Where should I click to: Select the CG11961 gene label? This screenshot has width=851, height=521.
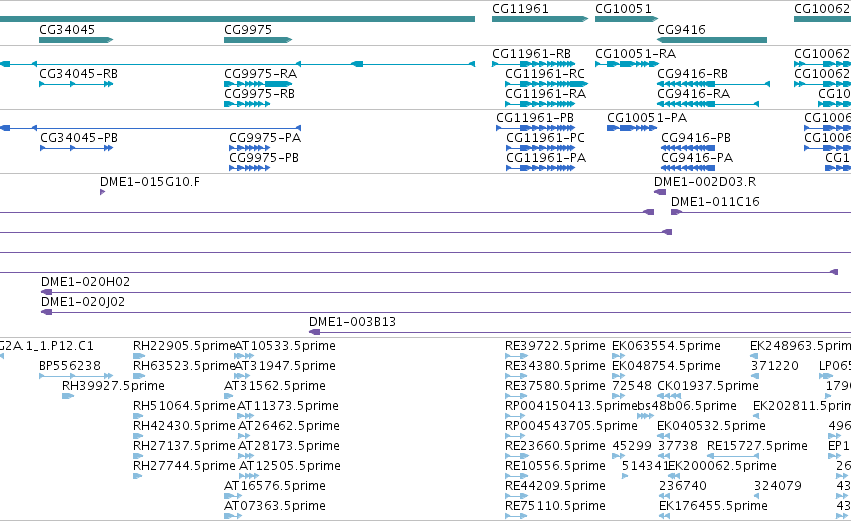520,9
